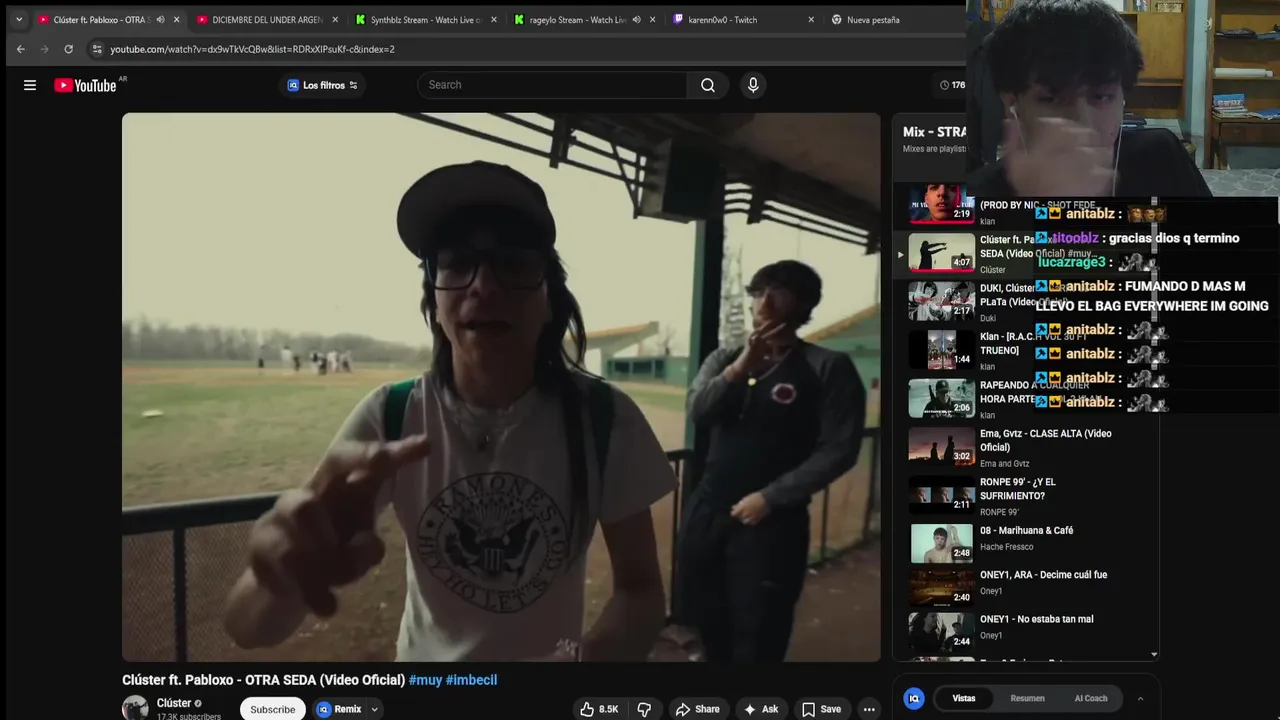Image resolution: width=1280 pixels, height=720 pixels.
Task: Click the search magnifier button
Action: click(x=708, y=85)
